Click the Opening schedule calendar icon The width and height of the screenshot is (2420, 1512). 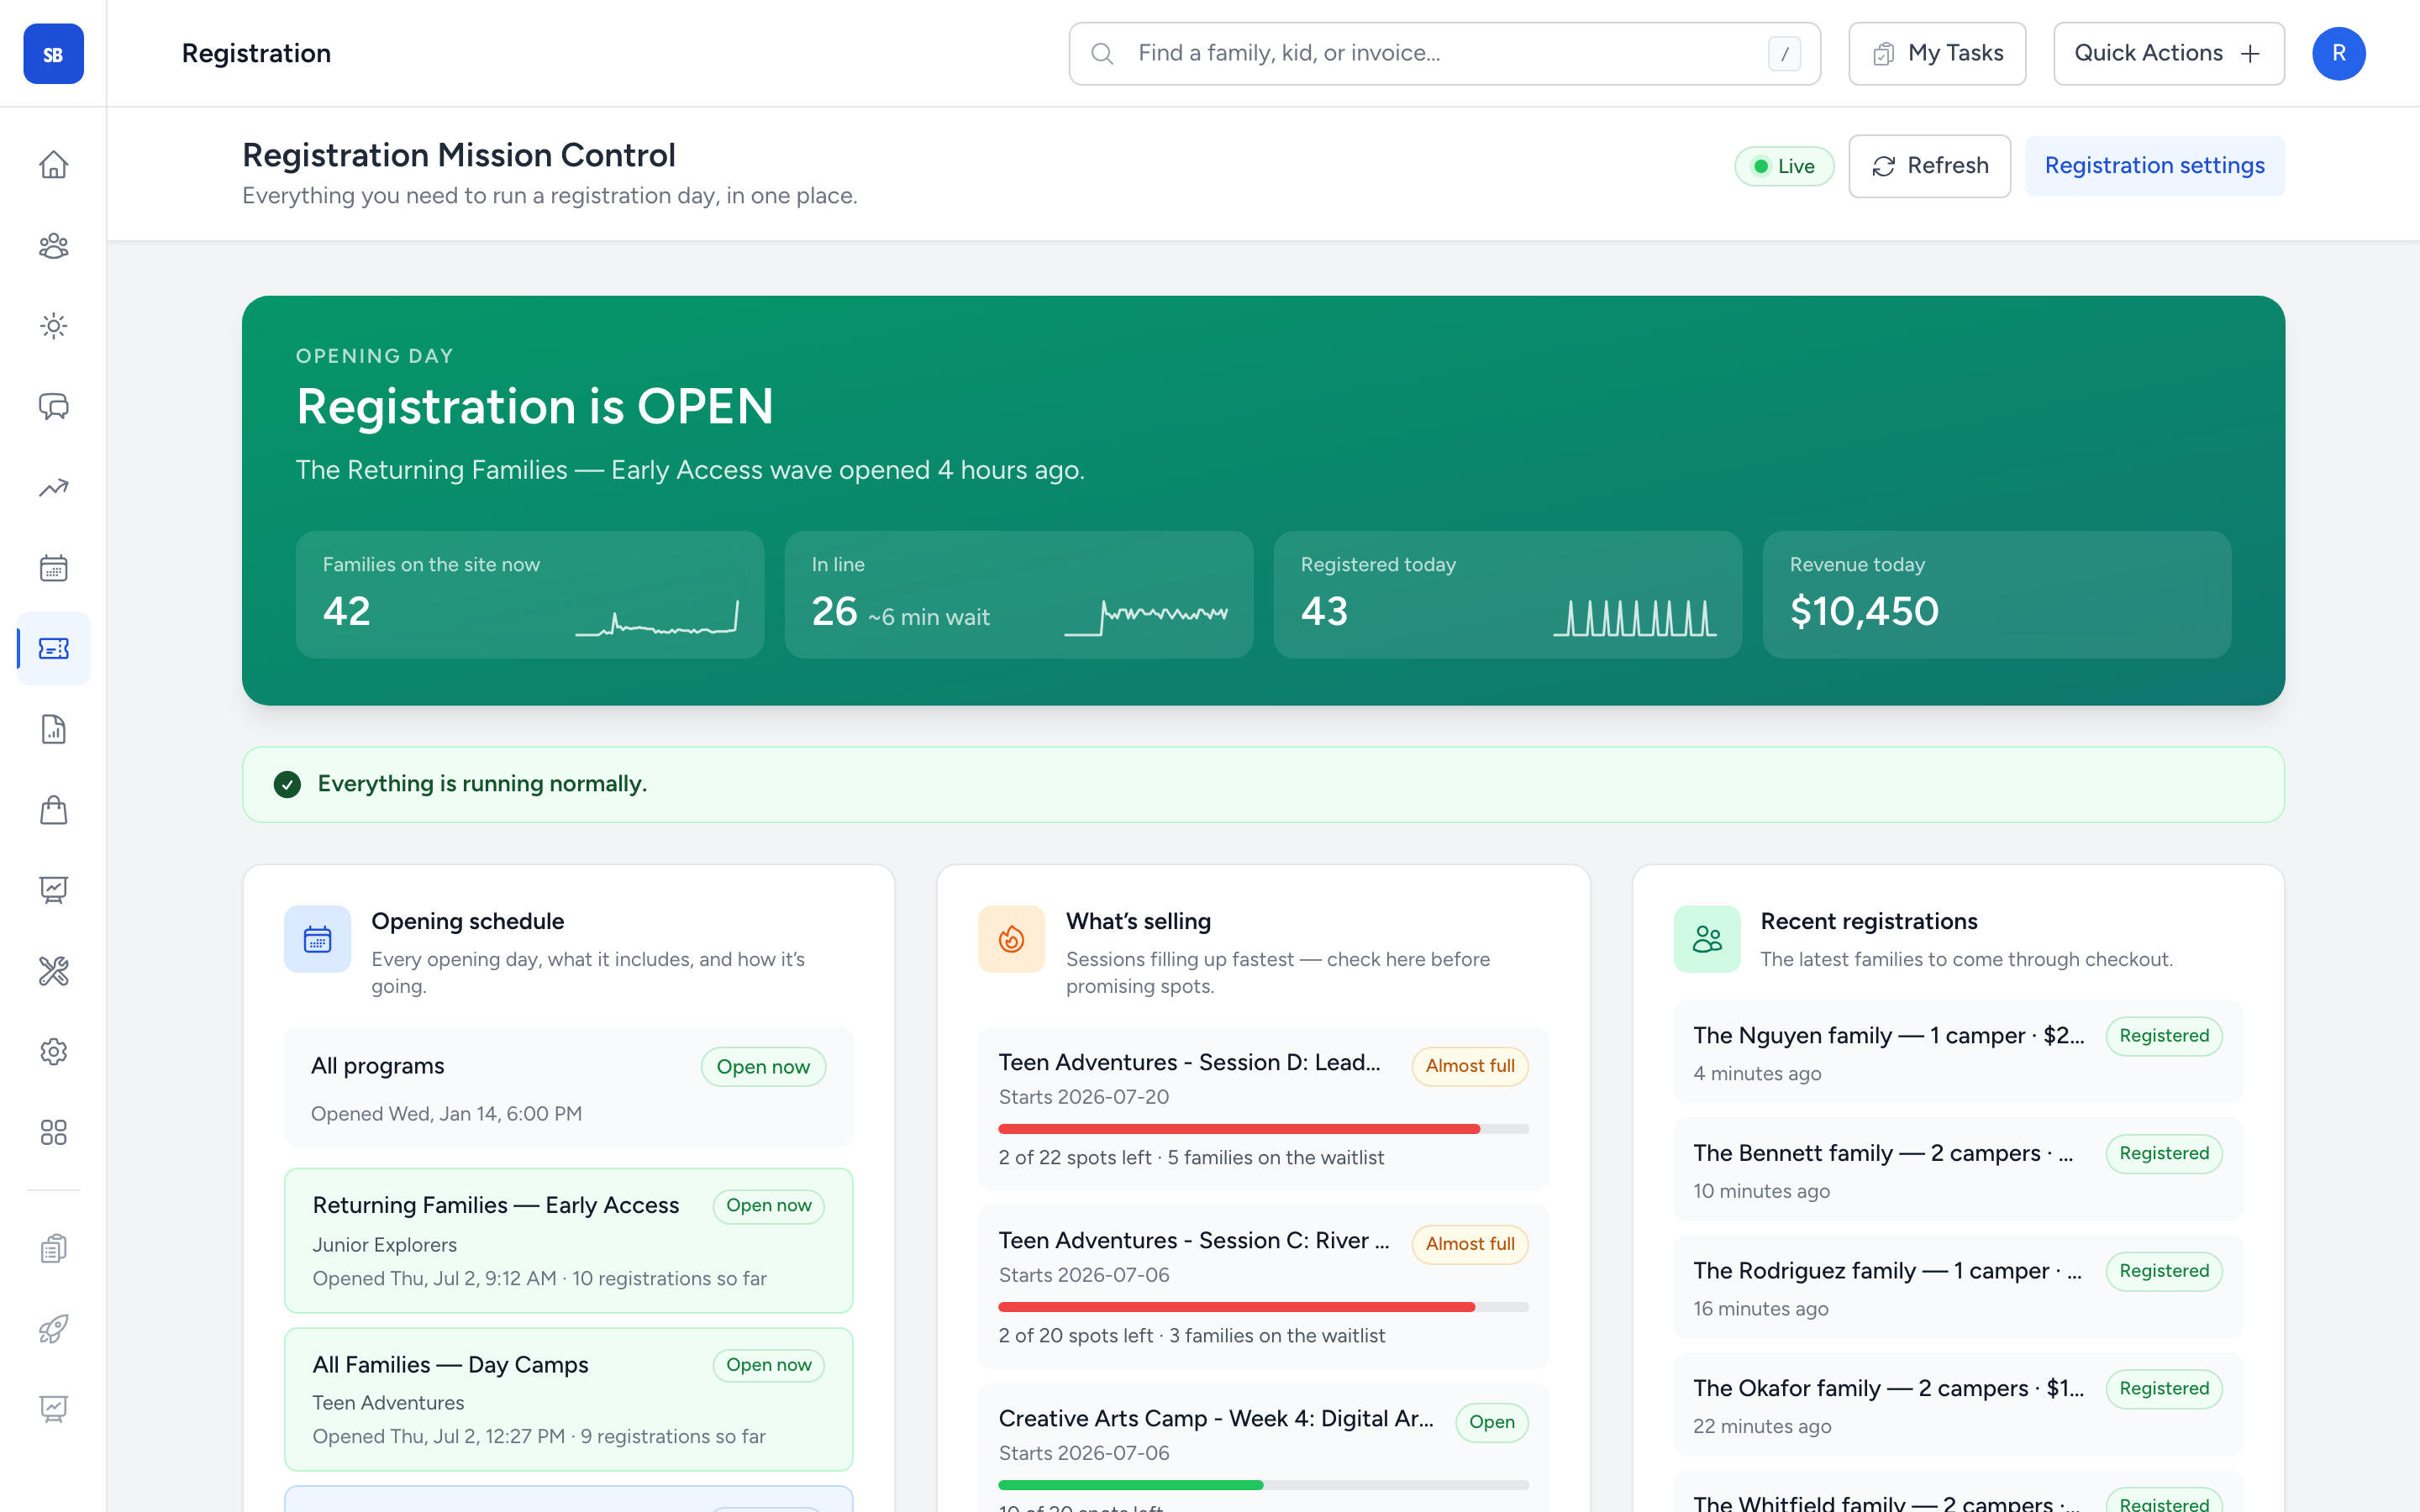pyautogui.click(x=317, y=939)
